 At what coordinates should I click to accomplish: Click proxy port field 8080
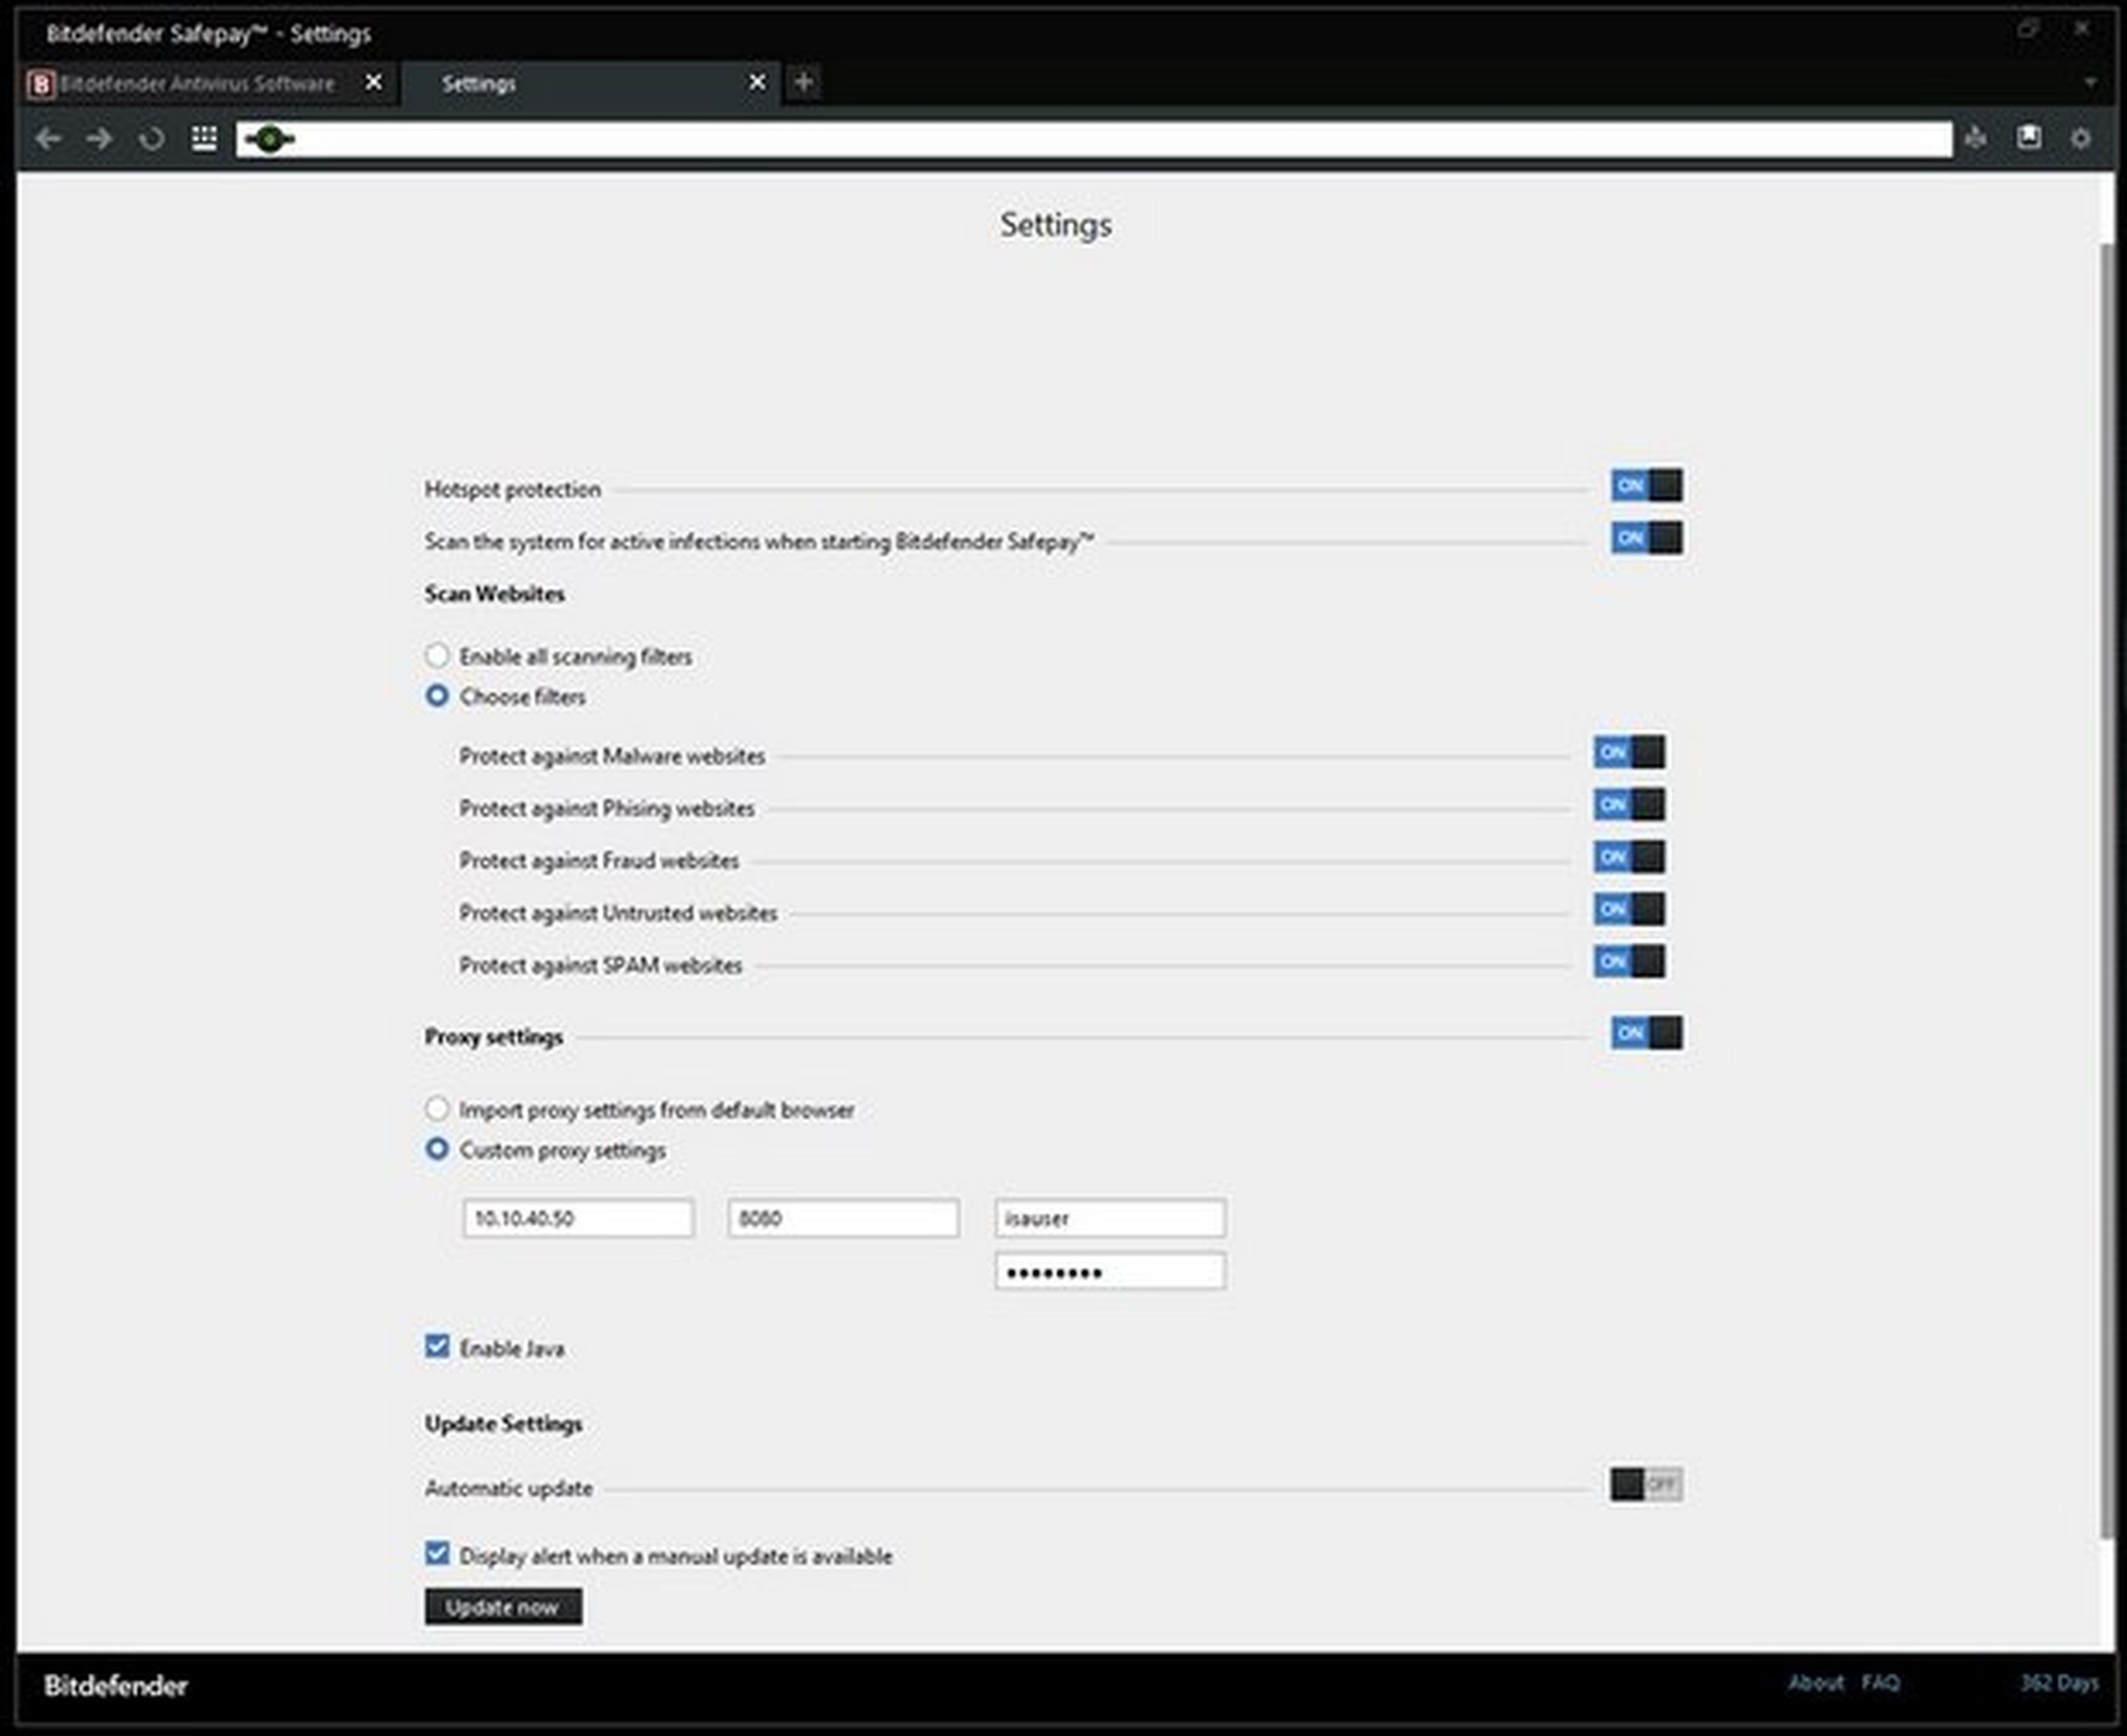843,1218
